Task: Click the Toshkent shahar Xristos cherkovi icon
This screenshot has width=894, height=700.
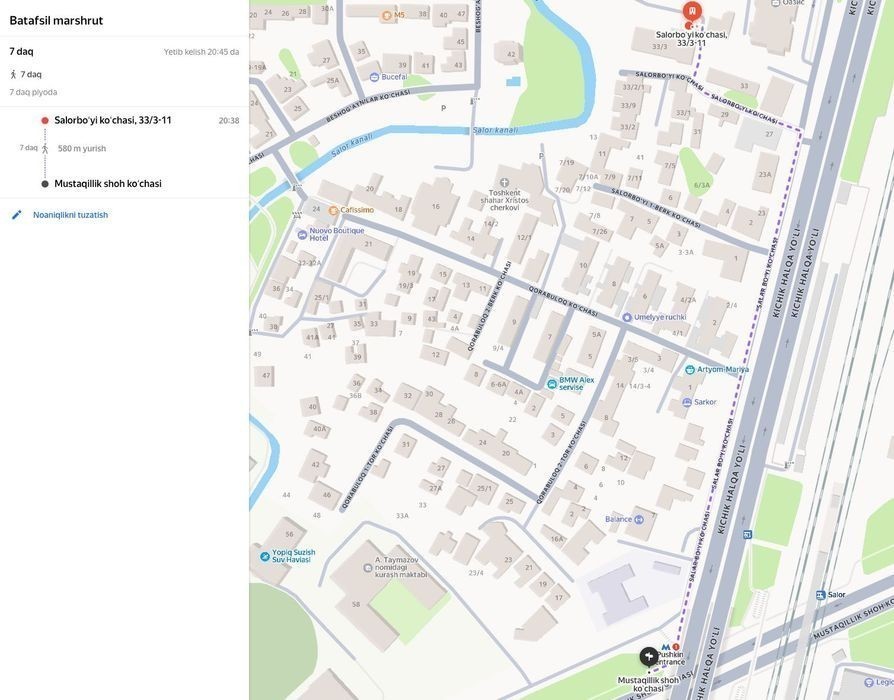Action: [x=504, y=183]
